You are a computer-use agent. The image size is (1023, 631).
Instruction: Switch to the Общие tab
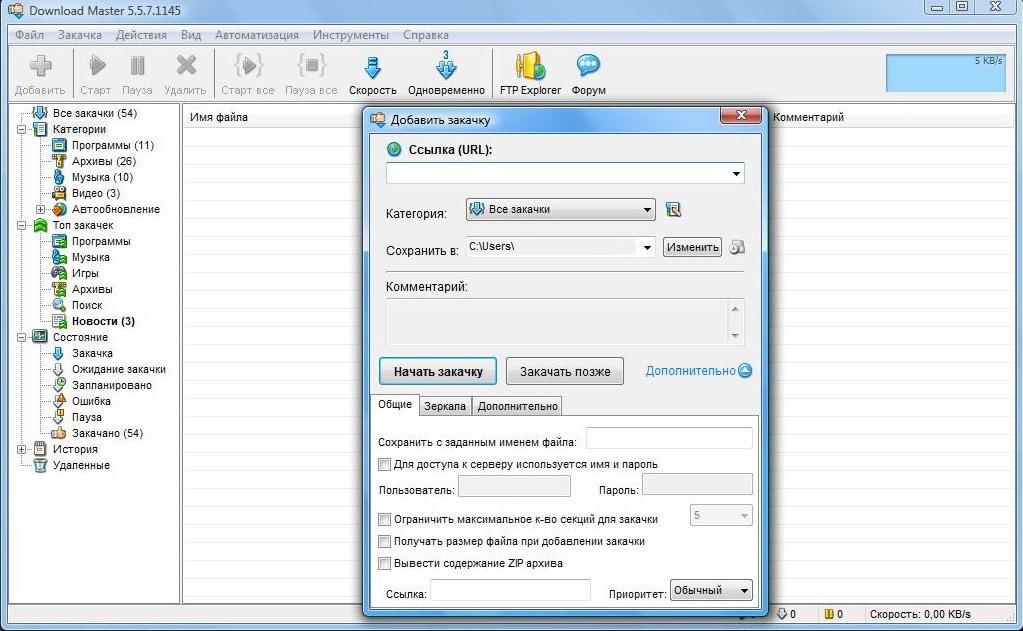coord(395,404)
